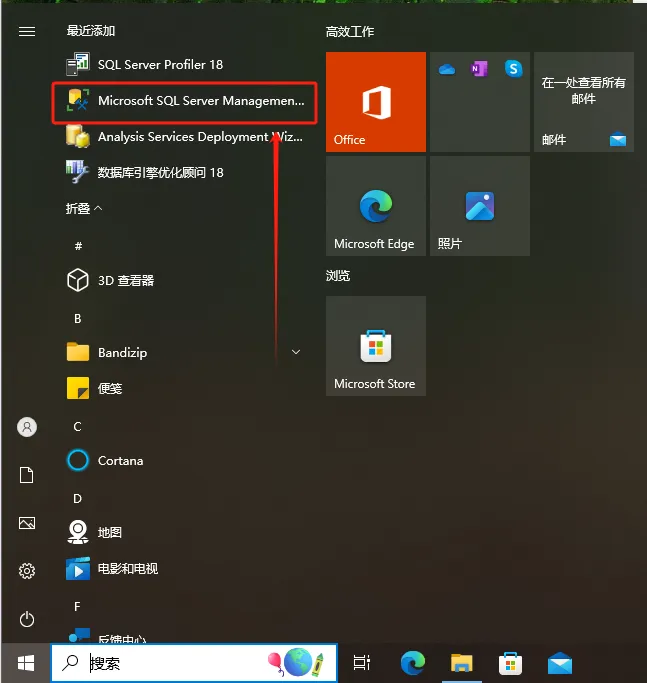Open the Skype small tile
Viewport: 647px width, 683px height.
(514, 69)
